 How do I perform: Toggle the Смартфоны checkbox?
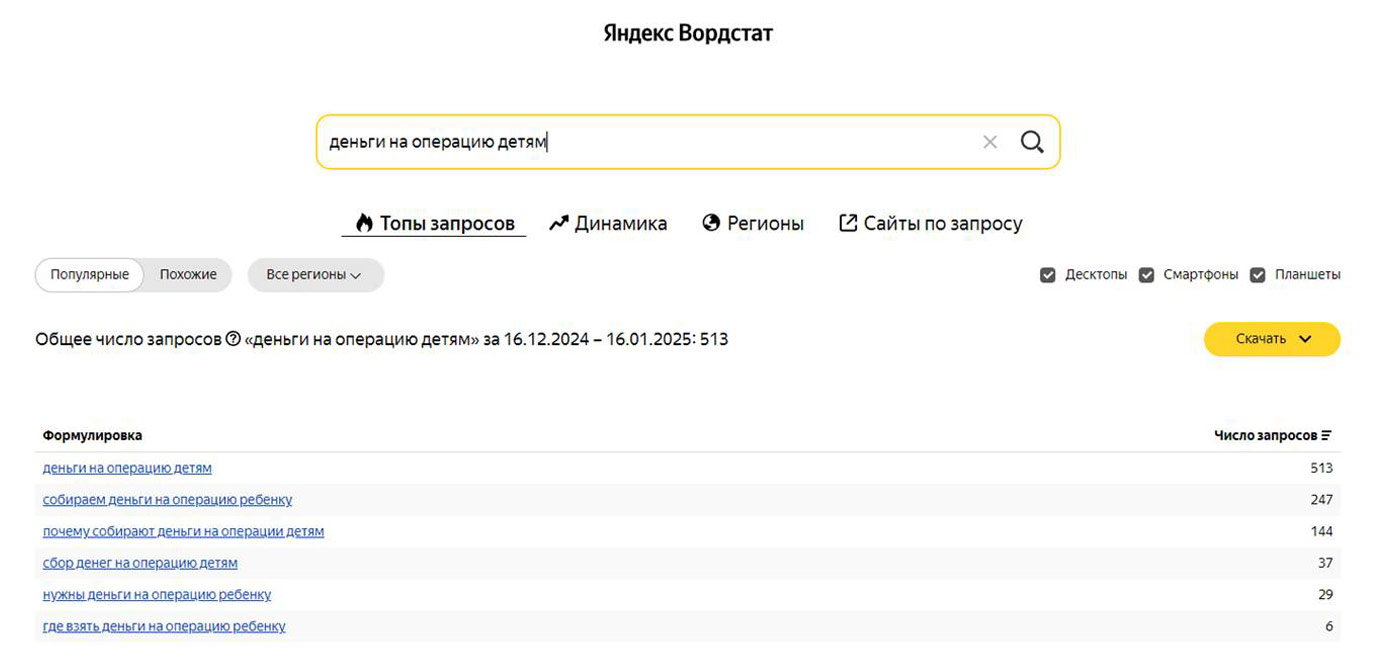(x=1147, y=275)
